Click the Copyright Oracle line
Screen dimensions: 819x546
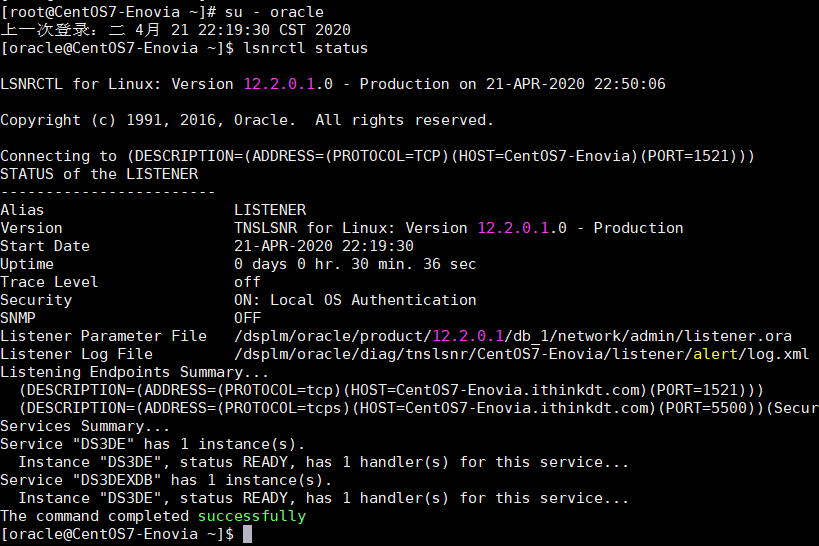(247, 120)
